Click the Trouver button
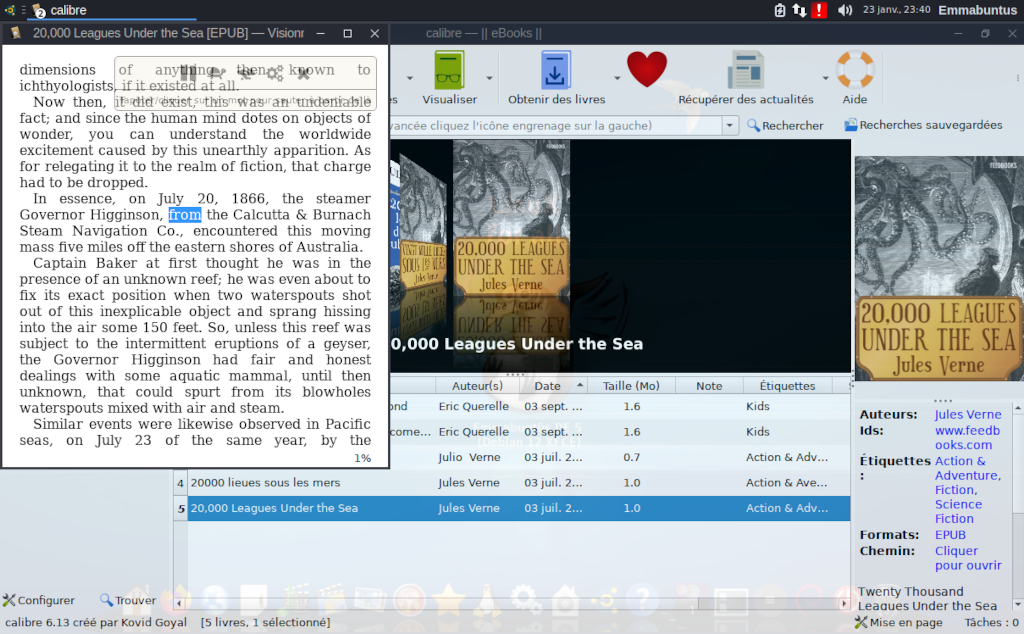This screenshot has height=634, width=1024. tap(128, 600)
